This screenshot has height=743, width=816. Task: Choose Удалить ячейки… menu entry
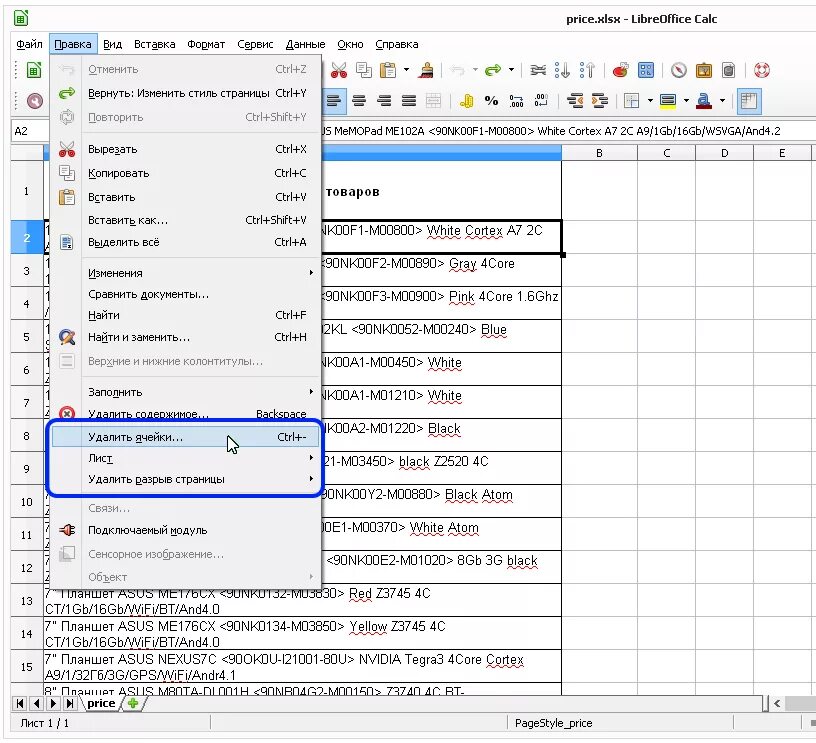click(x=185, y=437)
